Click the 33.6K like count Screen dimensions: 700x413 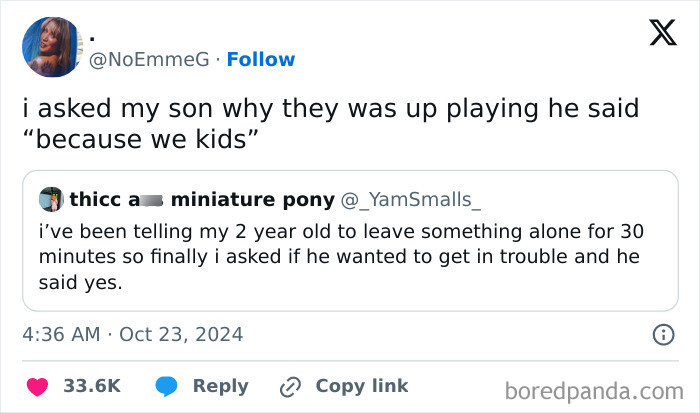pos(93,386)
